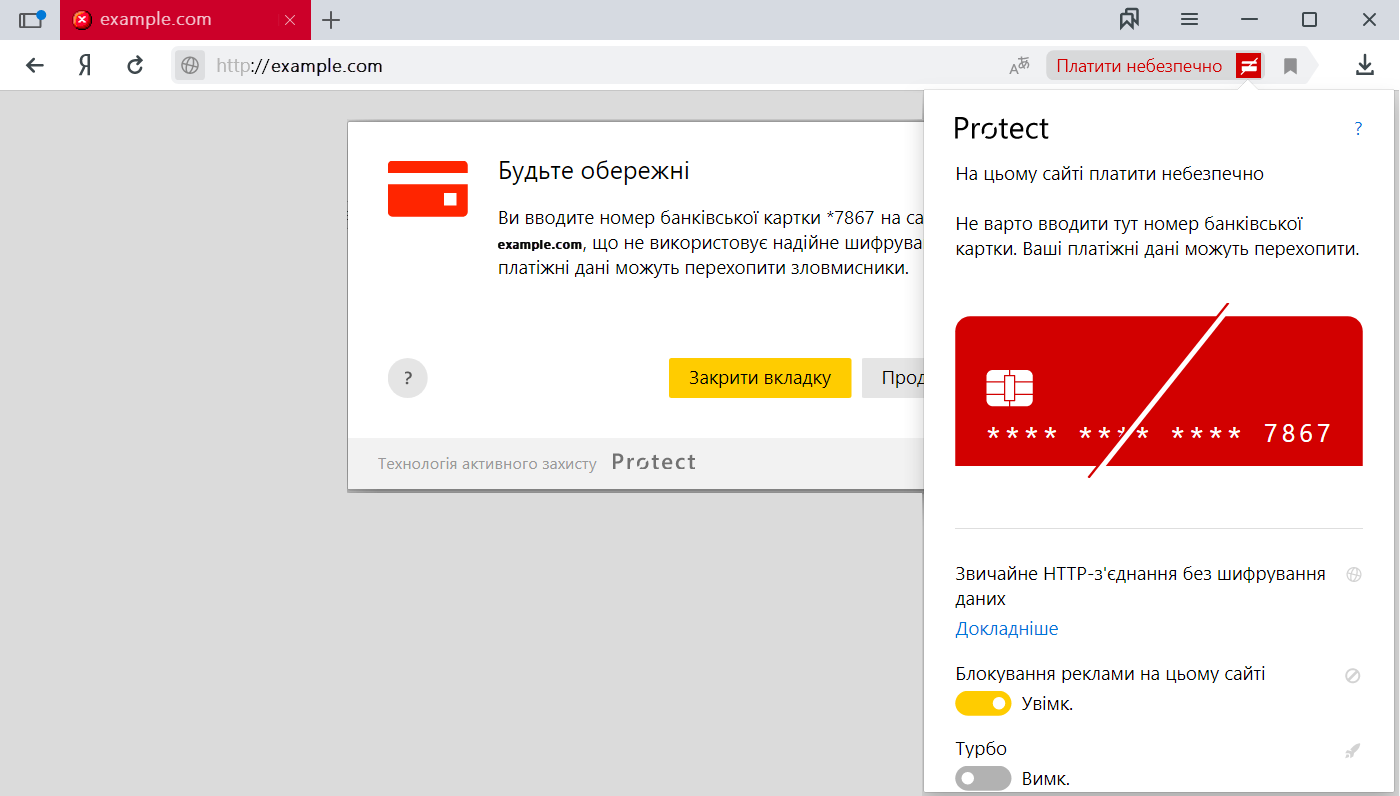Click the Блокування реклами на цьому сайті label

click(1110, 674)
